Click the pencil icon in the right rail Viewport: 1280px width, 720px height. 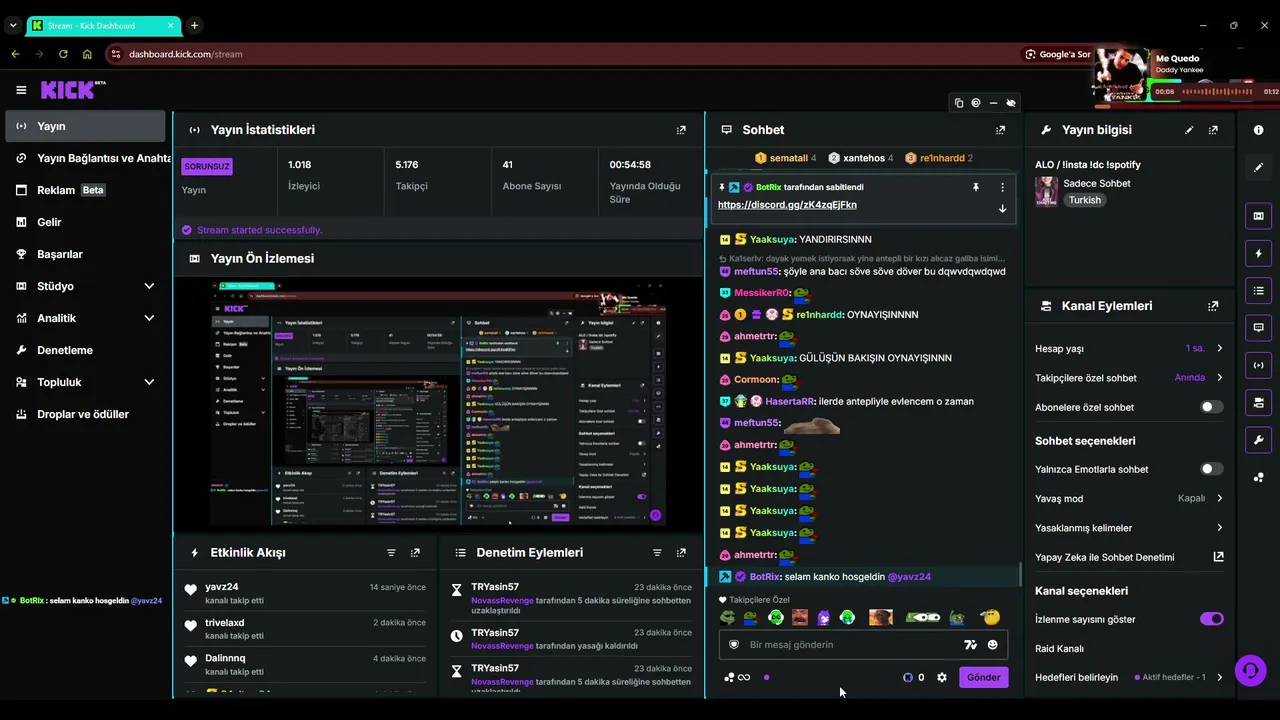click(1258, 167)
